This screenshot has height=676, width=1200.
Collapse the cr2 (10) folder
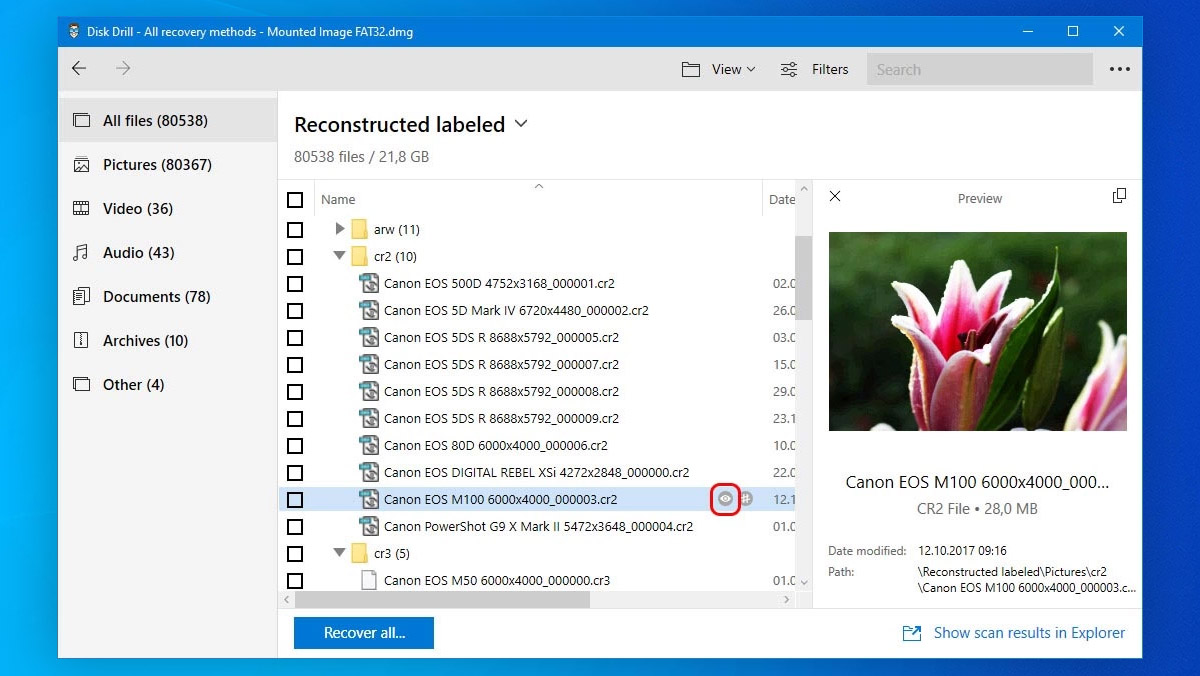point(340,257)
